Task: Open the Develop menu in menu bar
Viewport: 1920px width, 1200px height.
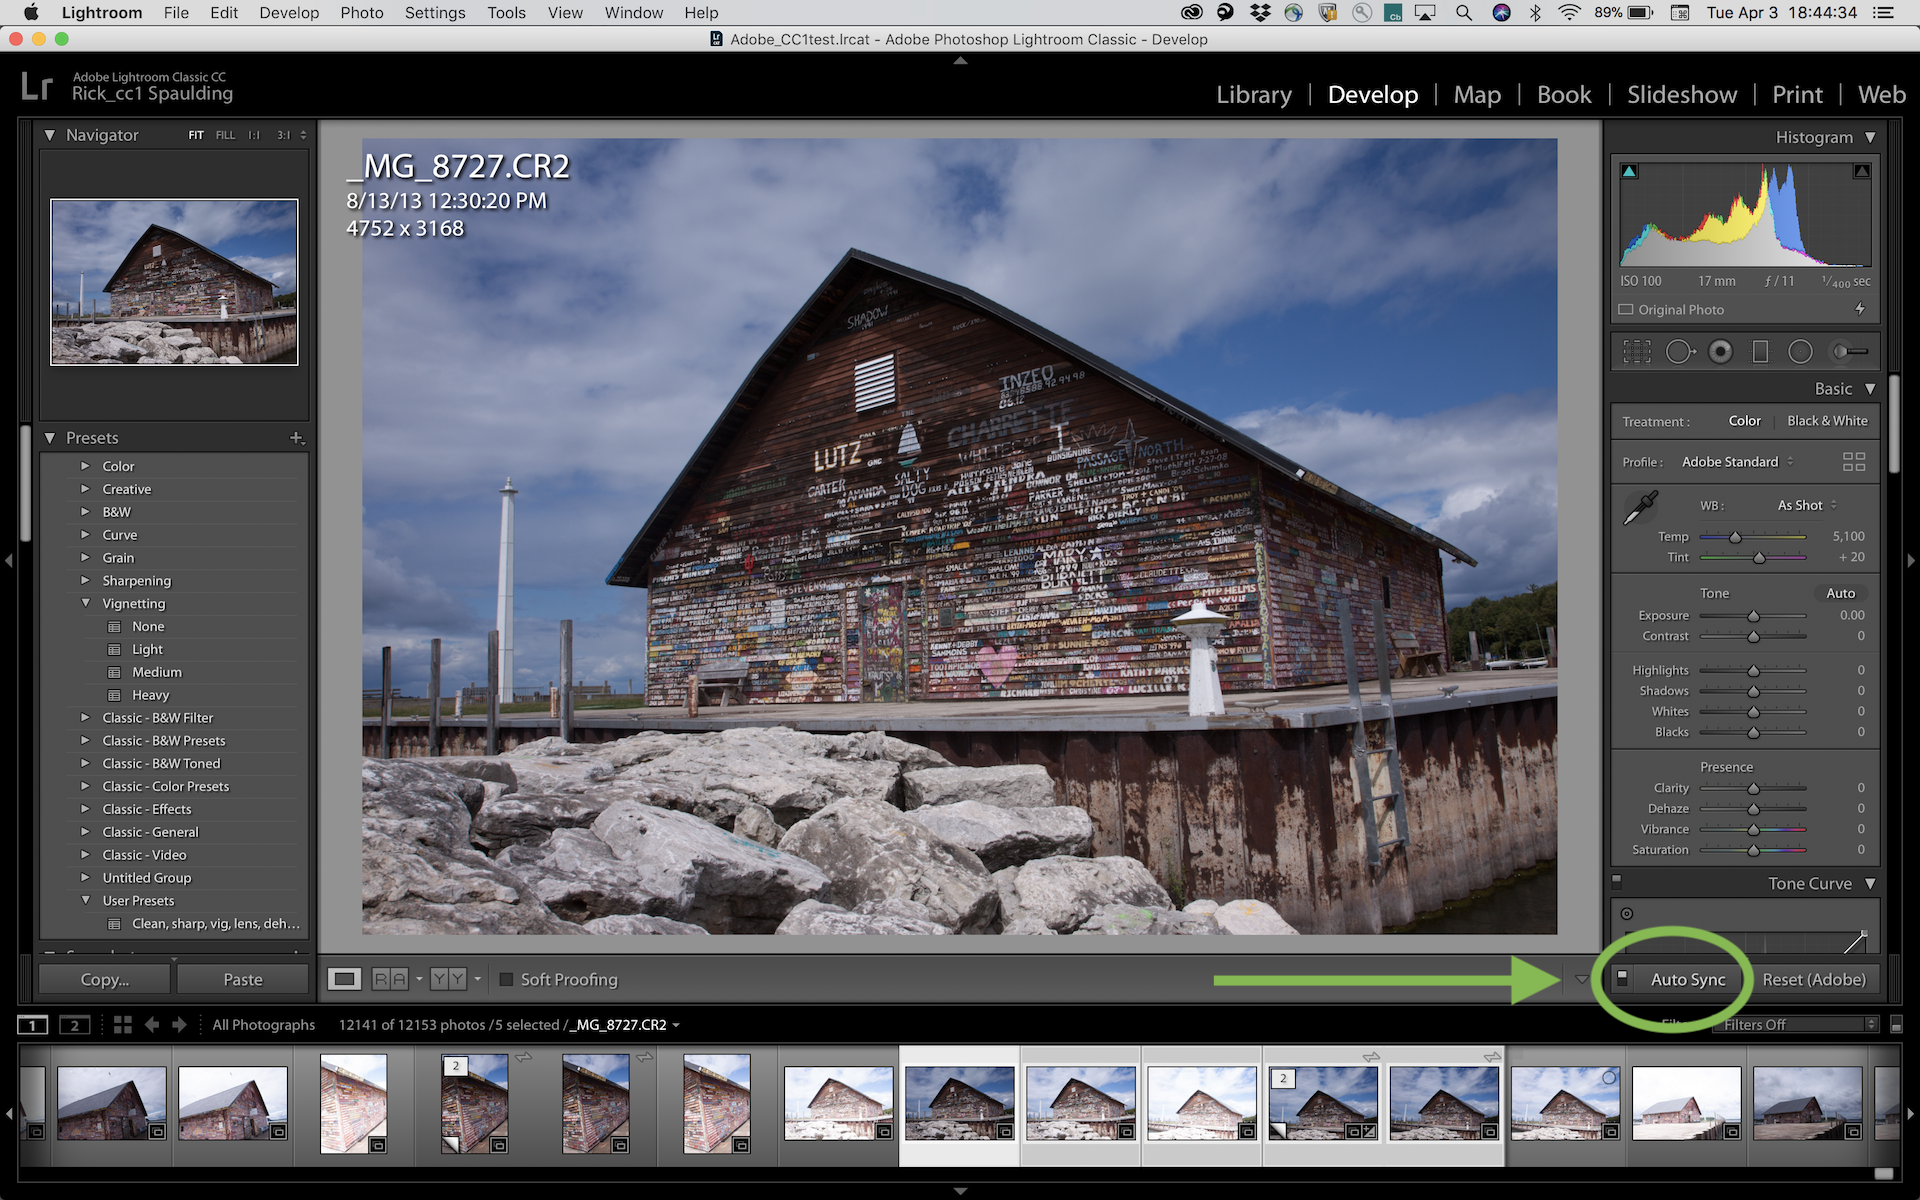Action: [x=289, y=13]
